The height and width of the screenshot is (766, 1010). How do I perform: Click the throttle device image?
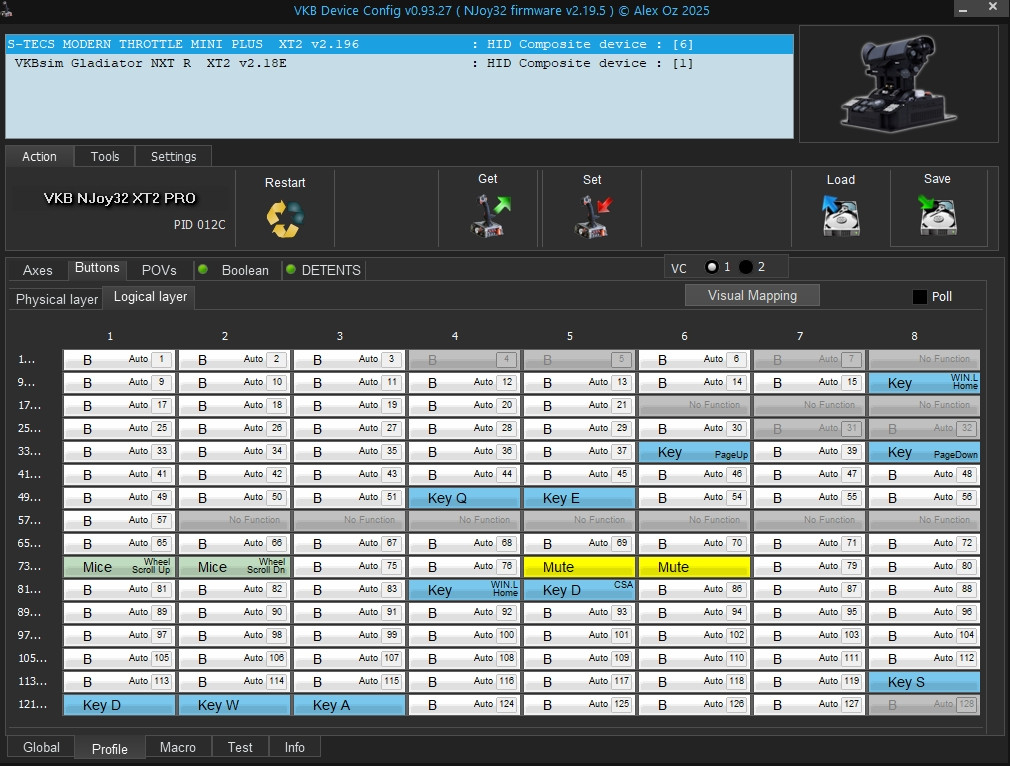pyautogui.click(x=897, y=84)
